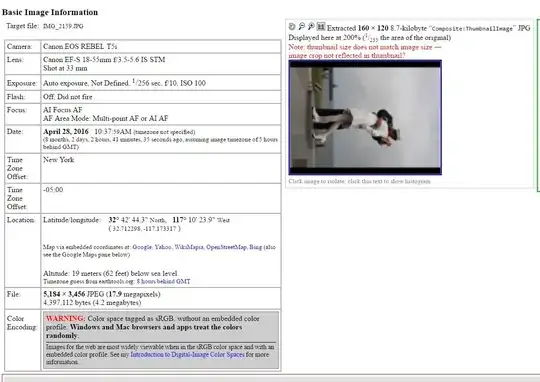Click the '-05:00' time zone offset value

tap(53, 190)
